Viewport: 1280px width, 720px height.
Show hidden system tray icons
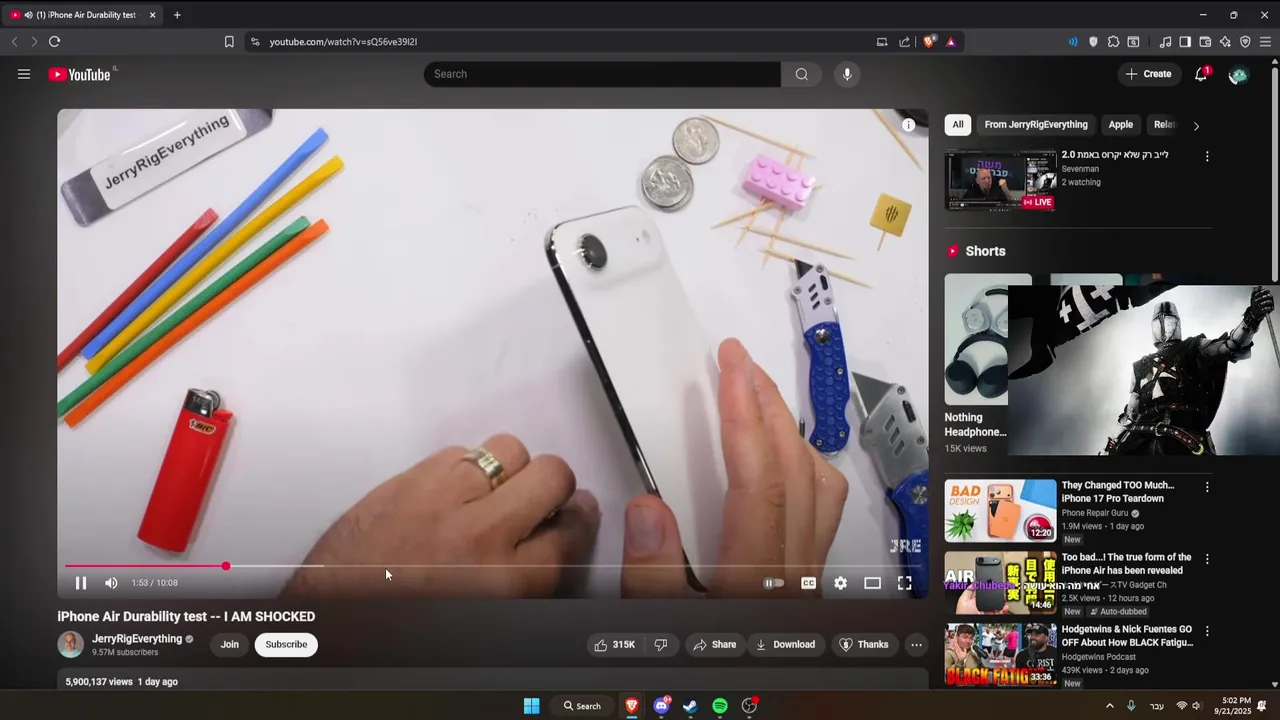(1109, 706)
